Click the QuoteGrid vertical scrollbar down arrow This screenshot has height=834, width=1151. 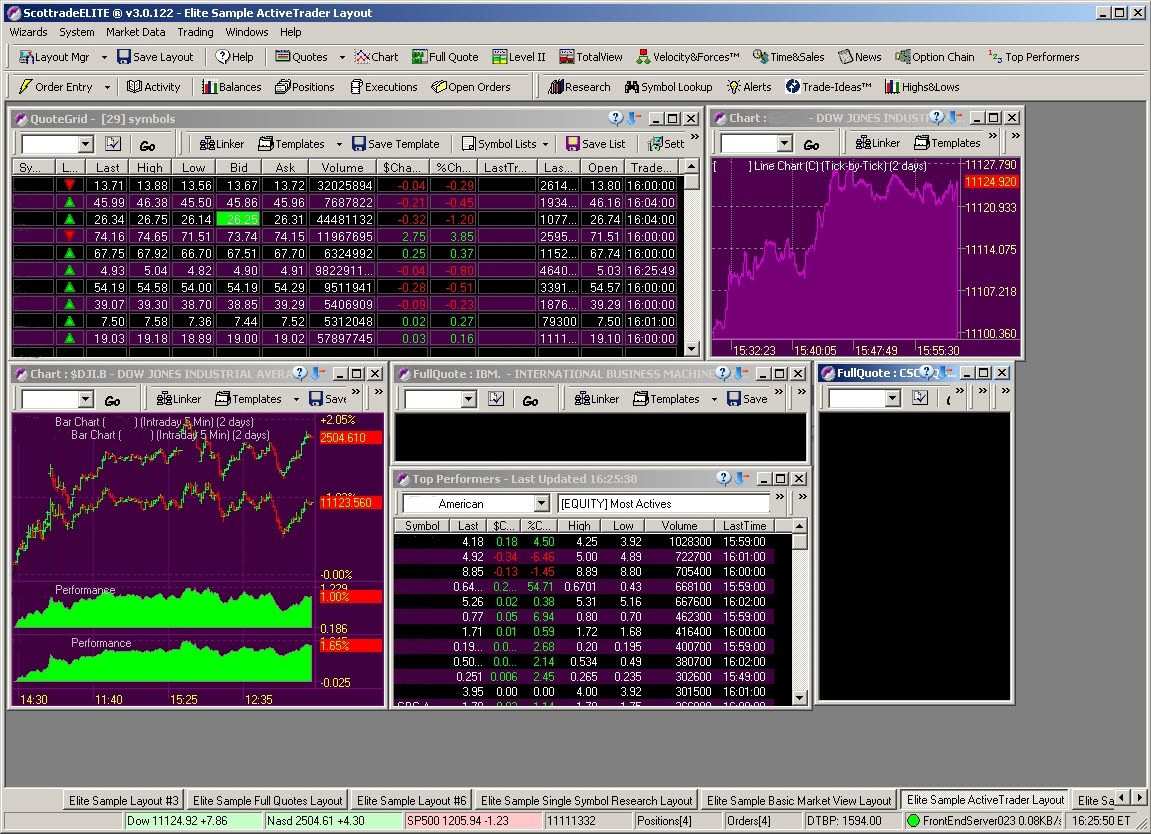tap(690, 348)
